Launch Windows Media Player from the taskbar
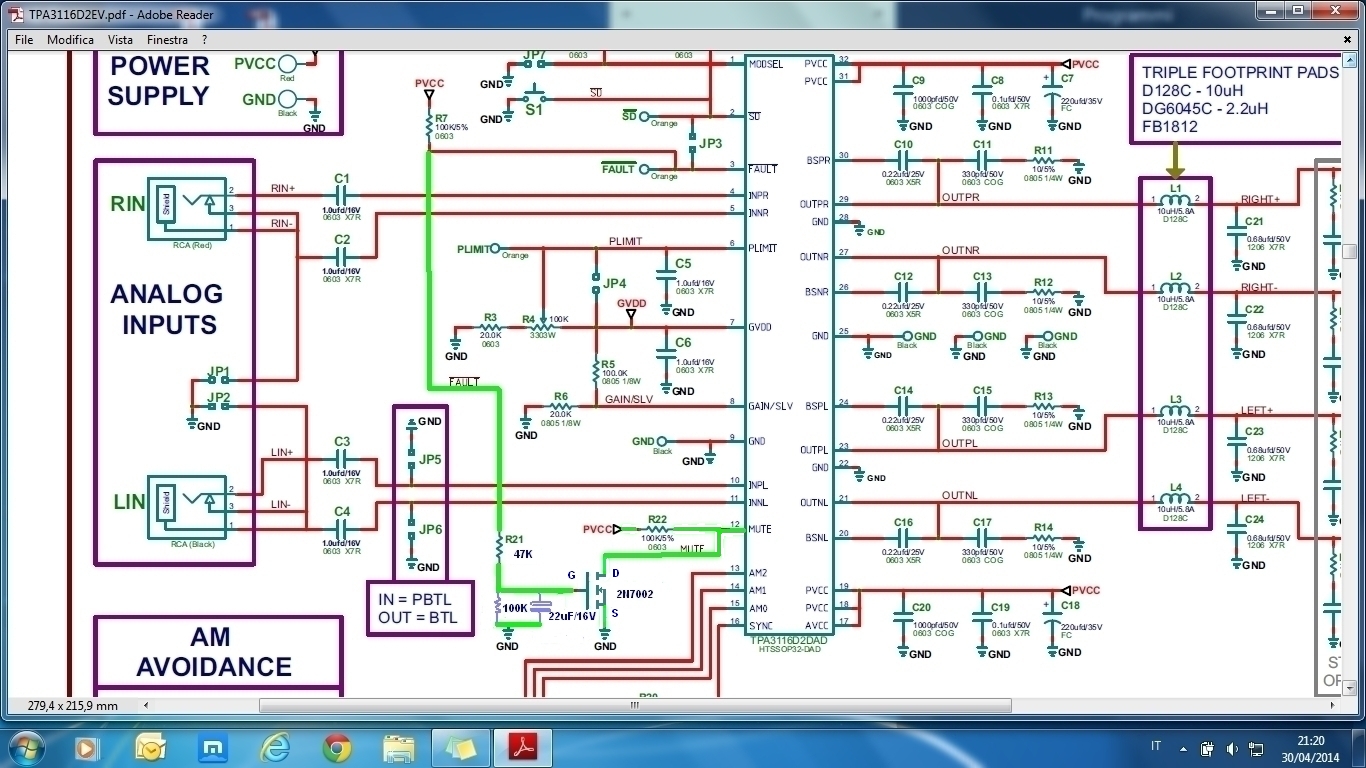The image size is (1366, 768). (x=87, y=747)
